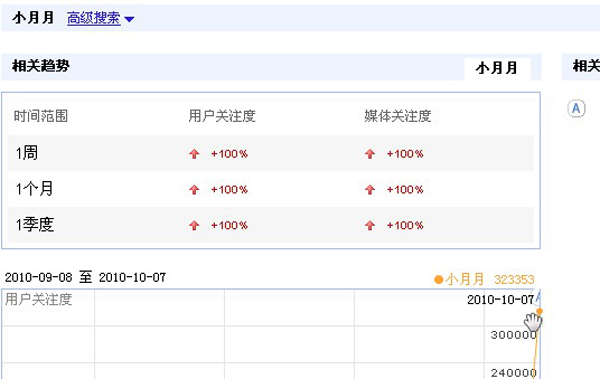Select the 1周 time range row label
This screenshot has width=600, height=379.
click(x=27, y=153)
